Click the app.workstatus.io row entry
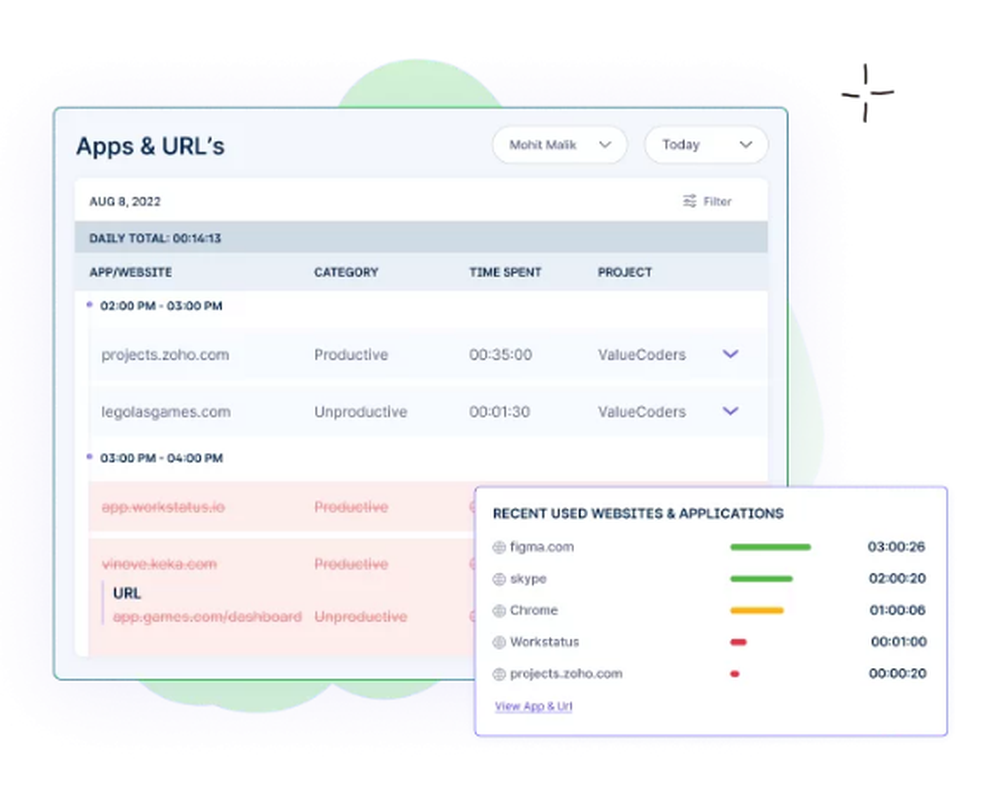This screenshot has height=798, width=1000. [x=163, y=507]
